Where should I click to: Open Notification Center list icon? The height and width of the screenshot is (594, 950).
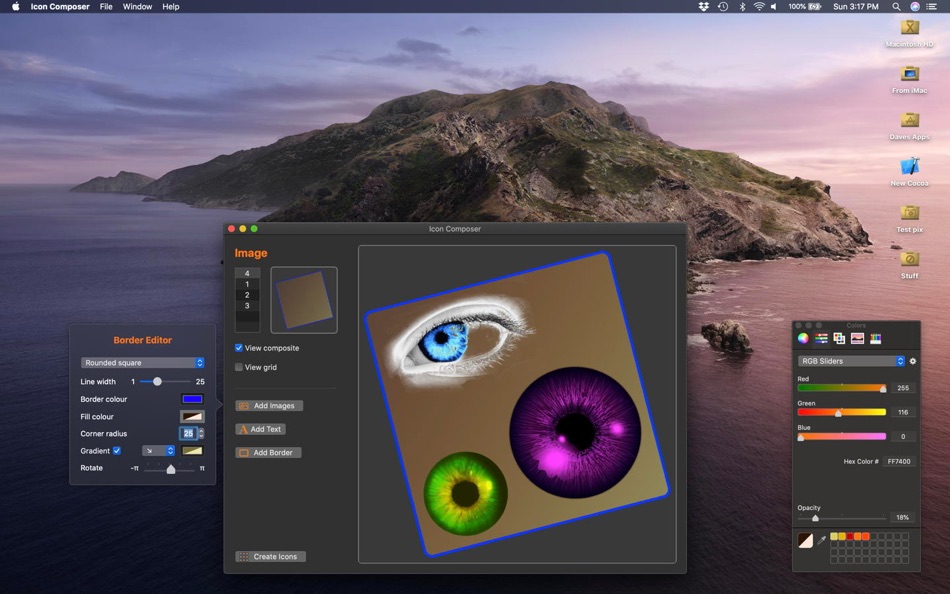pyautogui.click(x=932, y=7)
